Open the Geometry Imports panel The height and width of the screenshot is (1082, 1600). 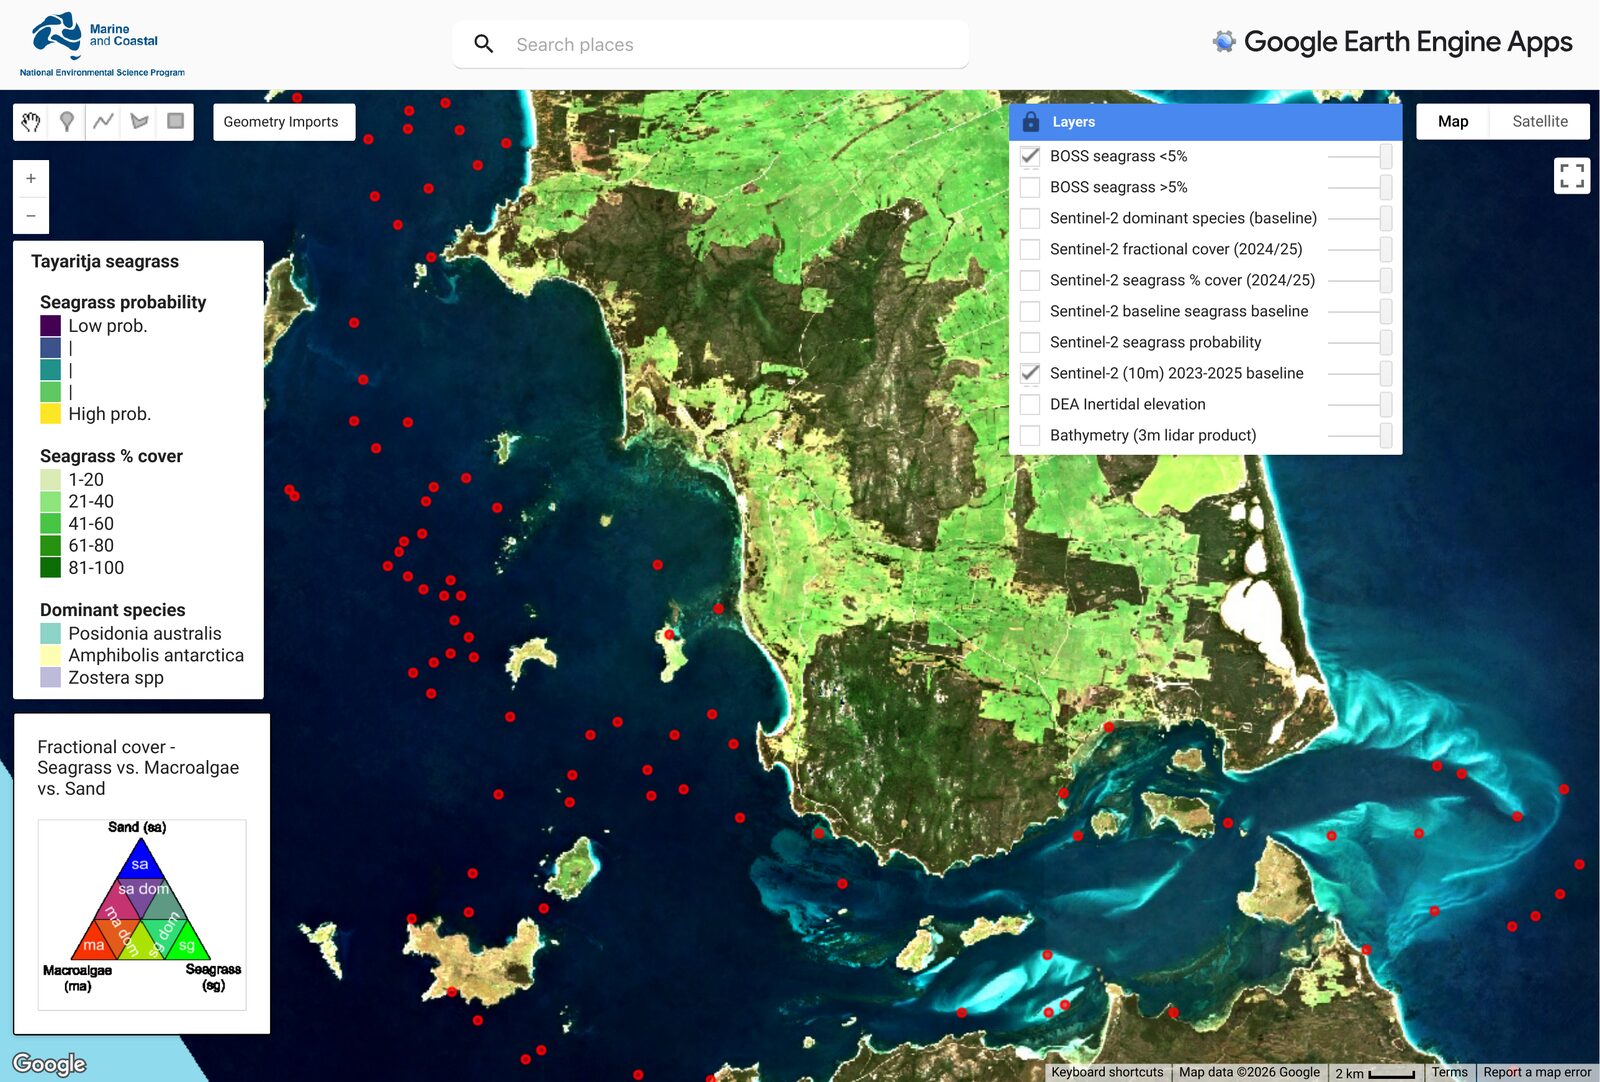(x=284, y=122)
